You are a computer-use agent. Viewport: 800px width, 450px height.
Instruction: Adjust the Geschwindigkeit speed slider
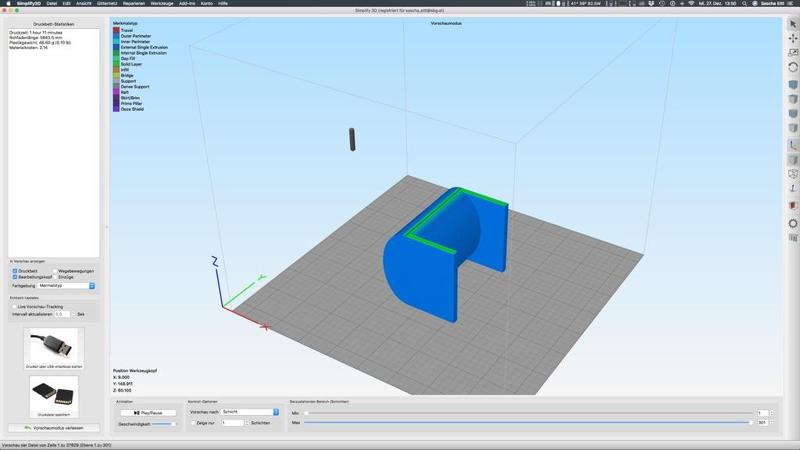pos(163,424)
